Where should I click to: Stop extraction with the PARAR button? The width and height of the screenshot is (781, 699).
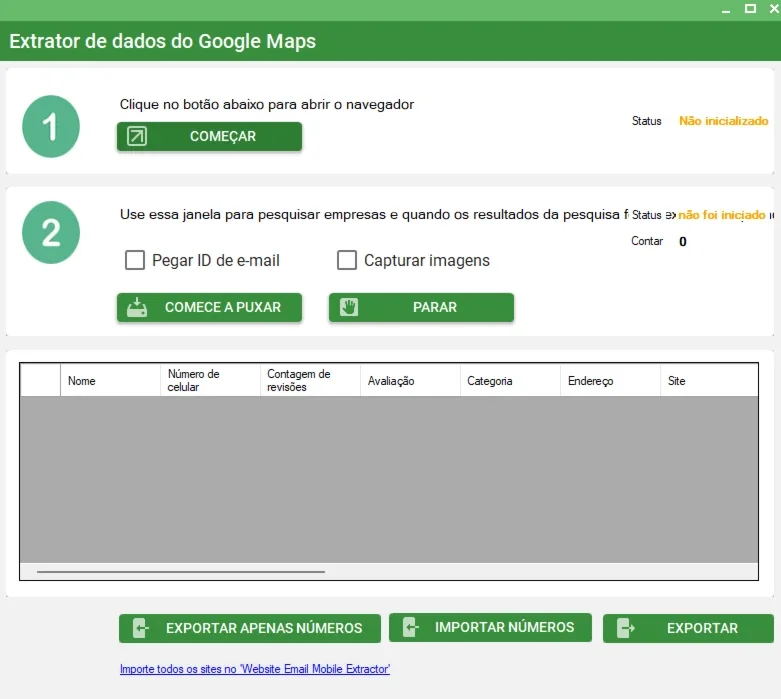click(421, 307)
